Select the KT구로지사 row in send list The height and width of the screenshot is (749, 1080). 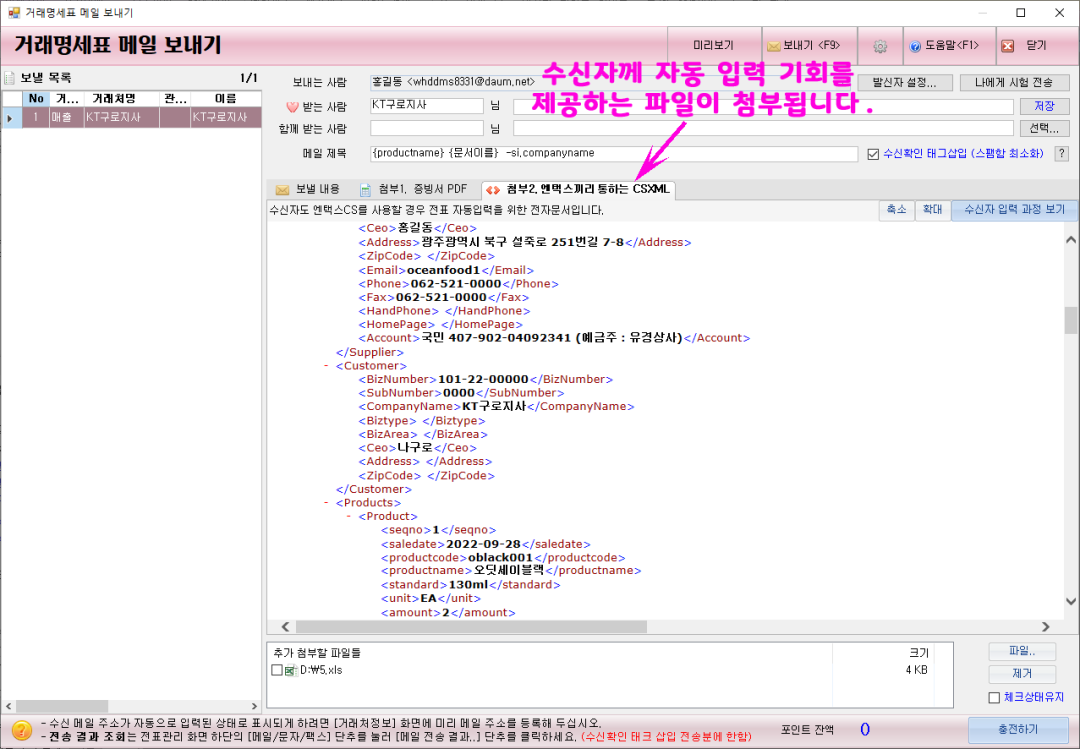pos(132,117)
